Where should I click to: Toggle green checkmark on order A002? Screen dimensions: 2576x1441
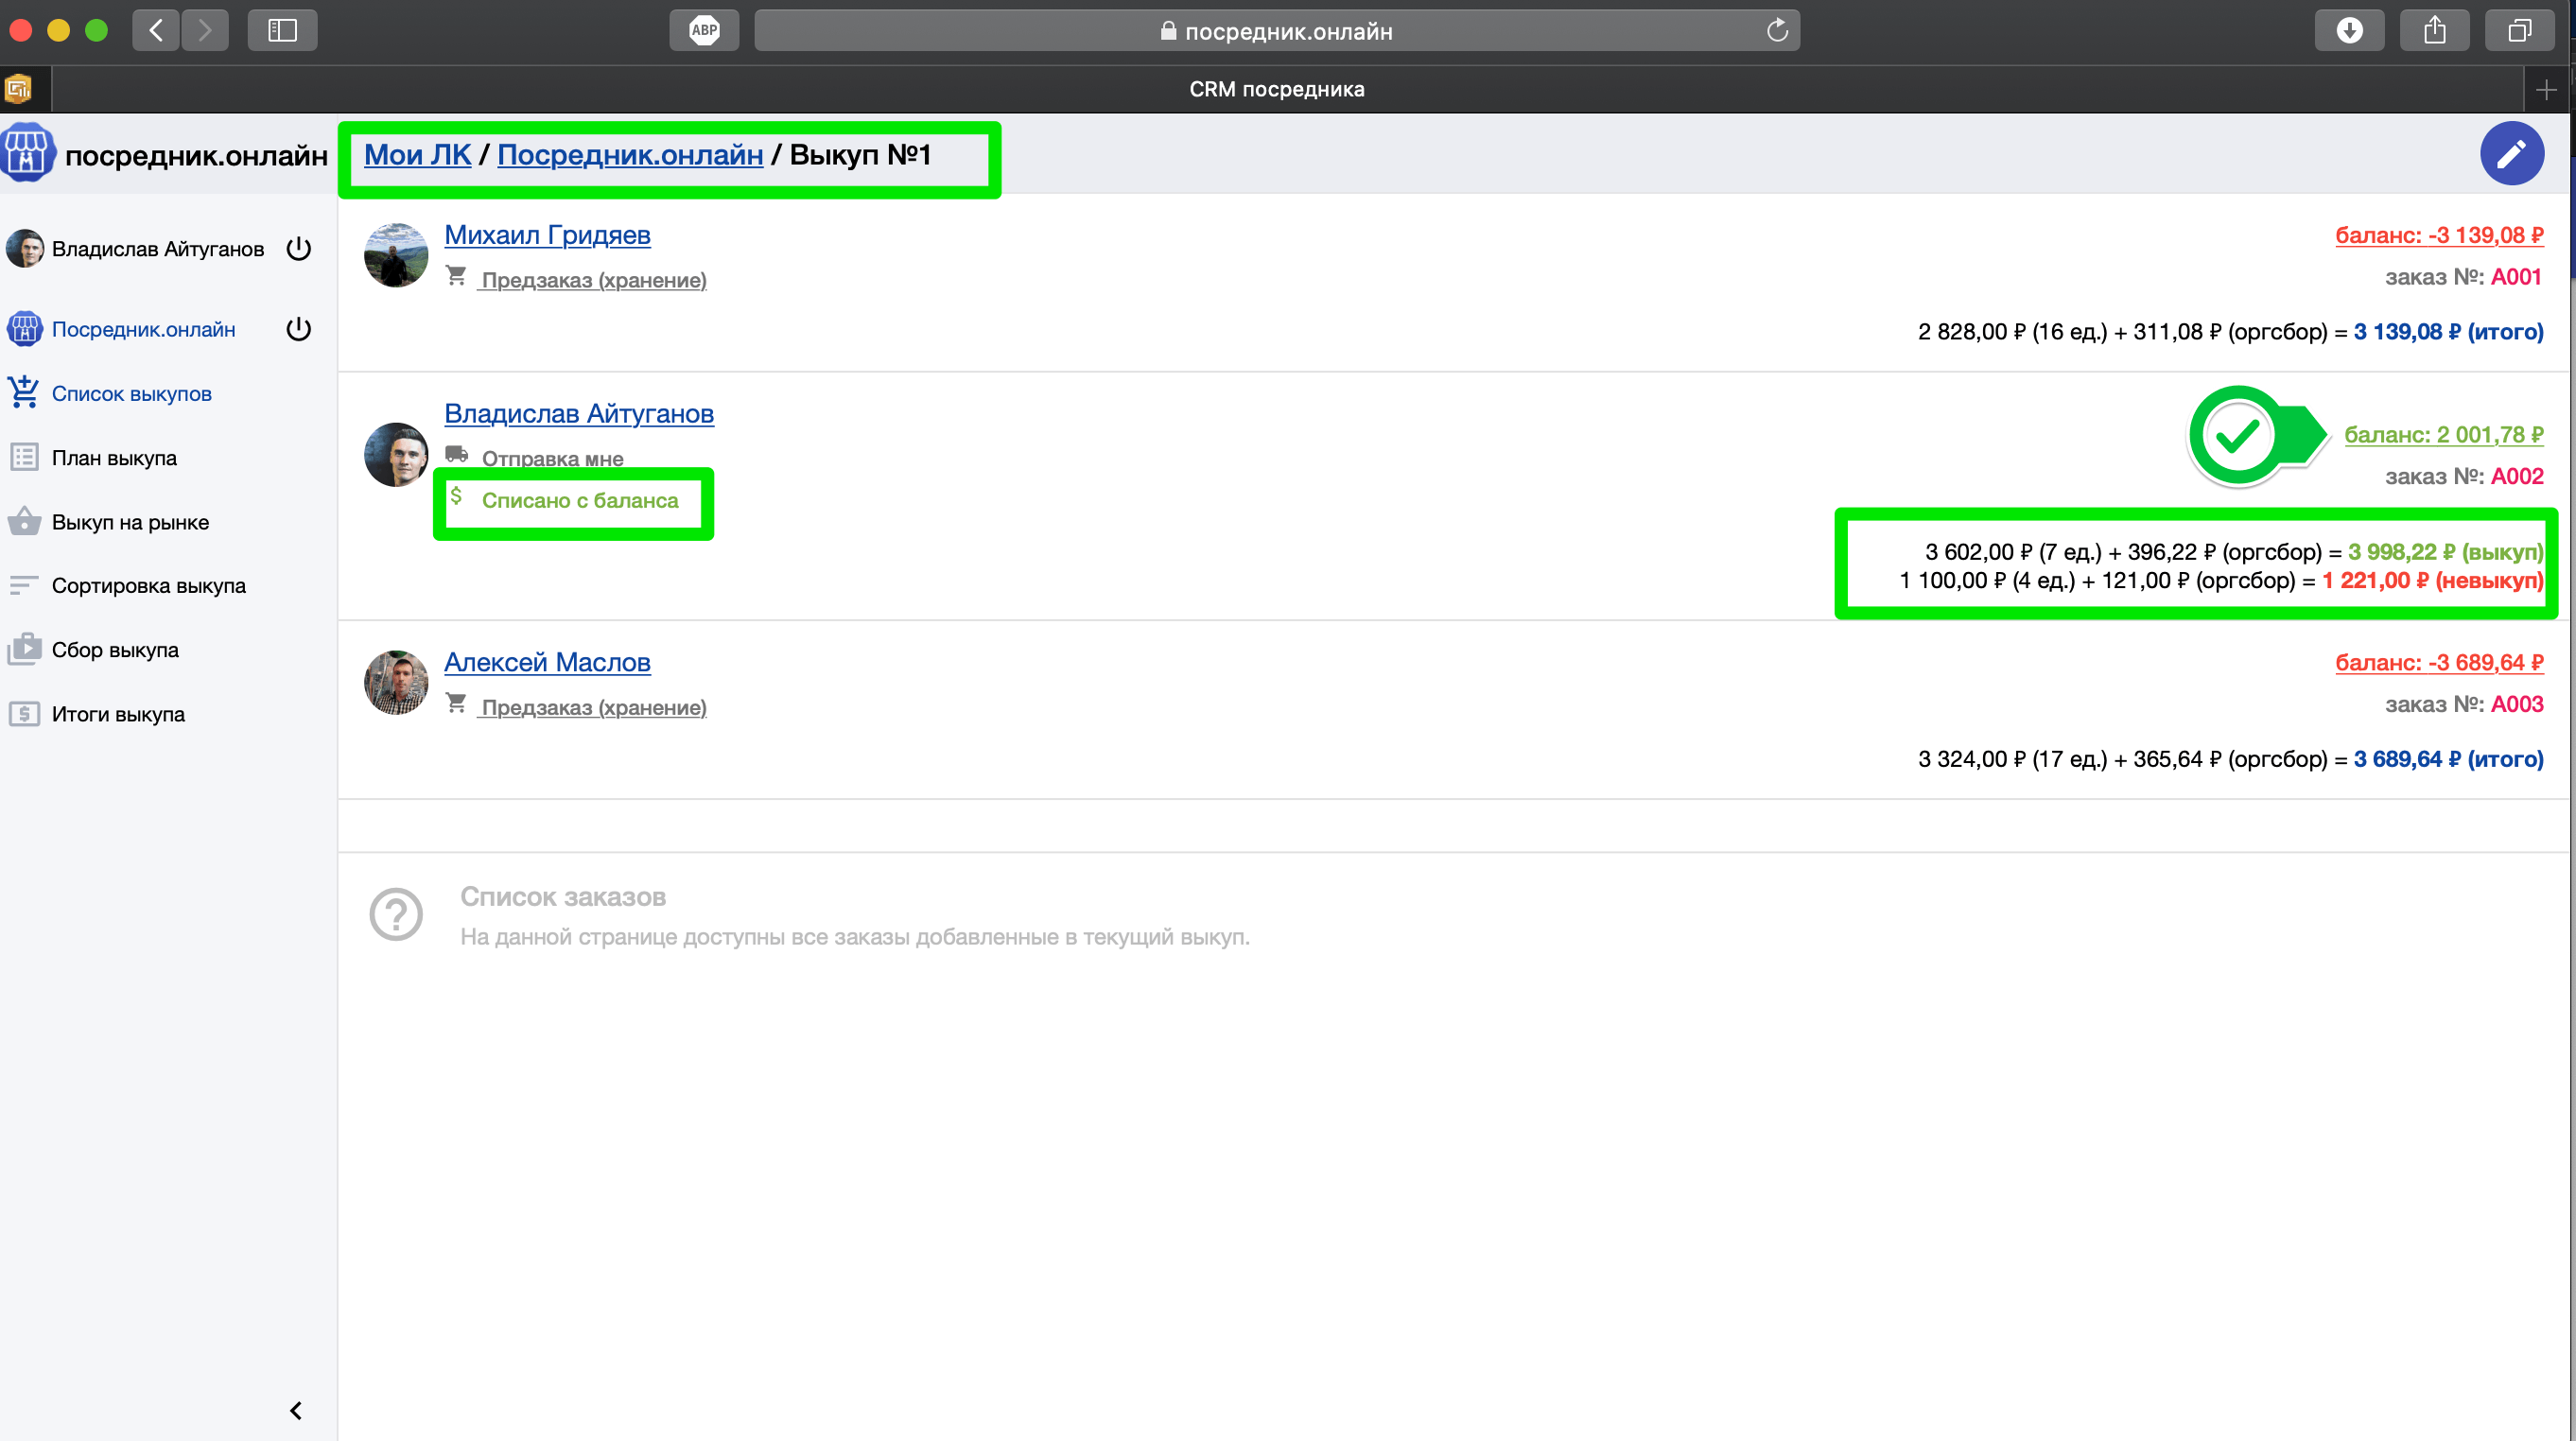coord(2237,436)
